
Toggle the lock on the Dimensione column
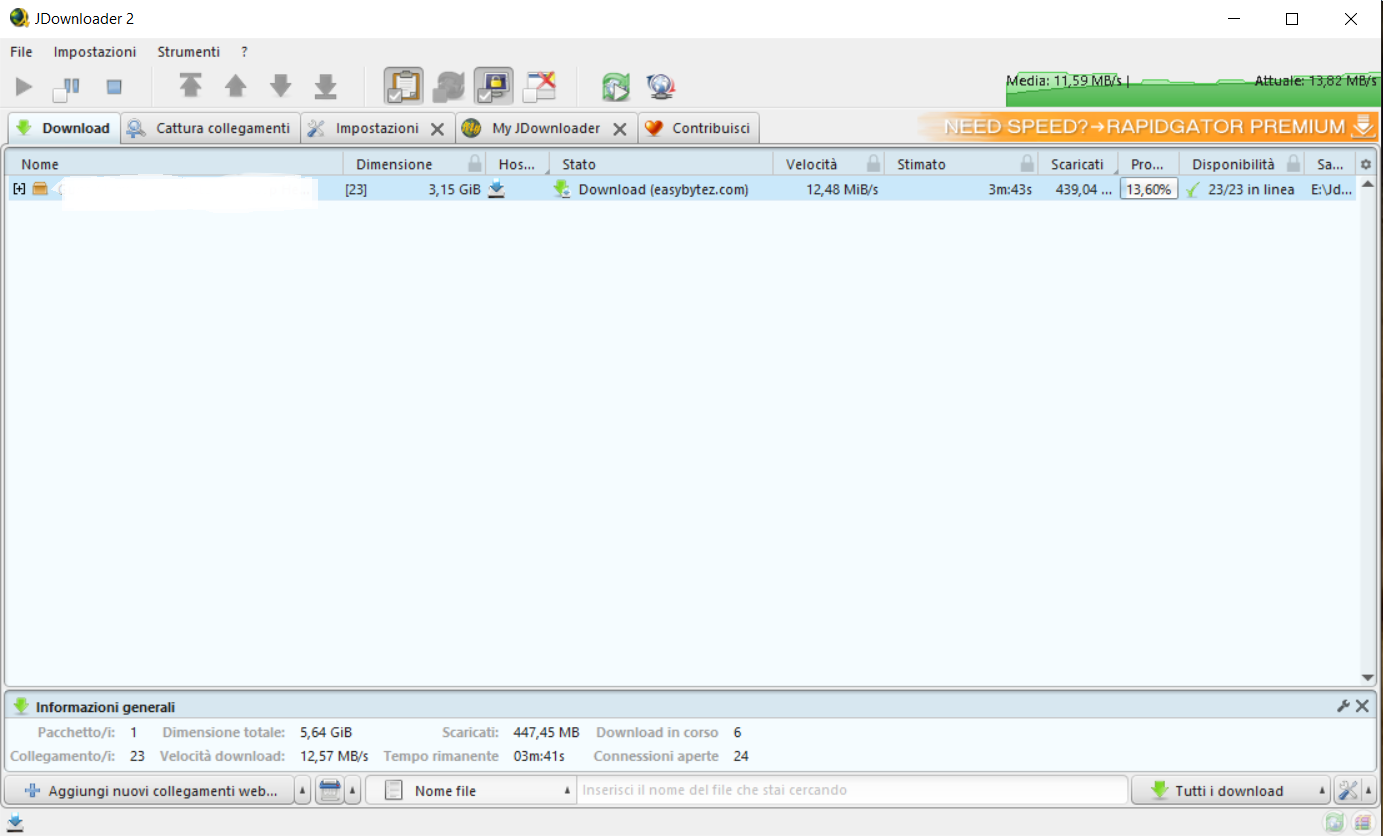pos(475,164)
